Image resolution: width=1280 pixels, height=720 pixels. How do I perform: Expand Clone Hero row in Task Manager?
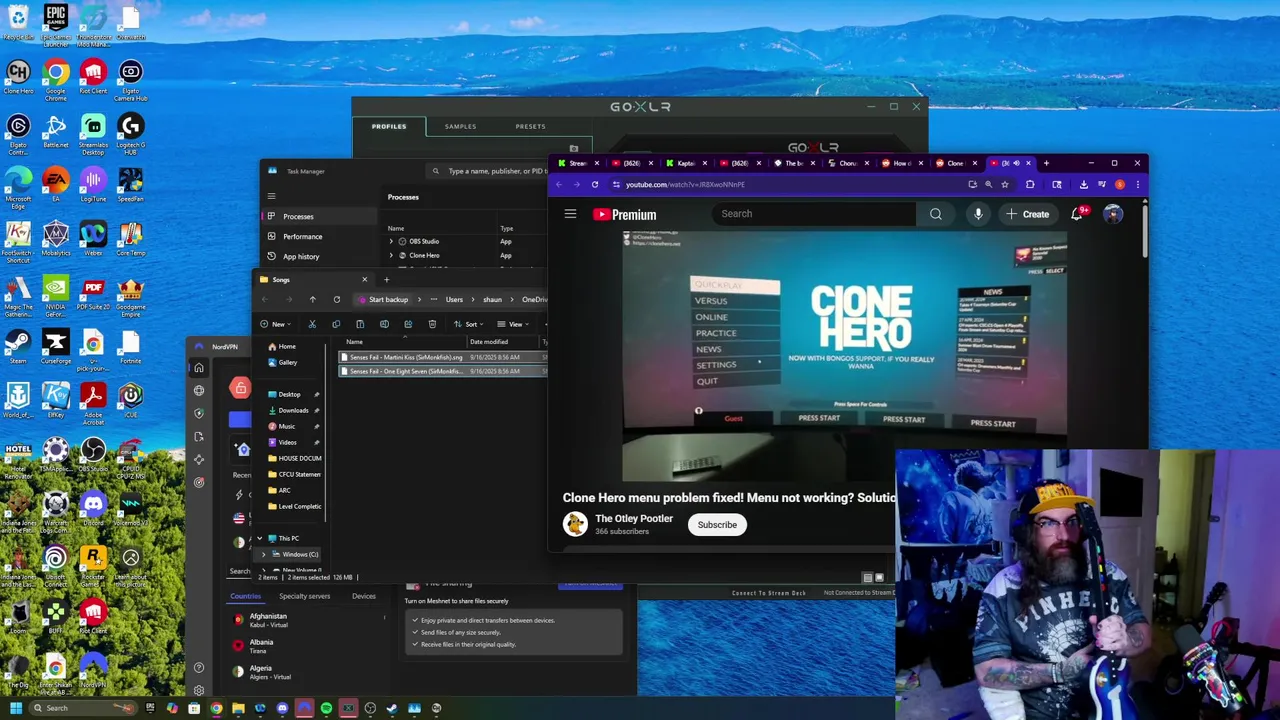click(x=391, y=255)
